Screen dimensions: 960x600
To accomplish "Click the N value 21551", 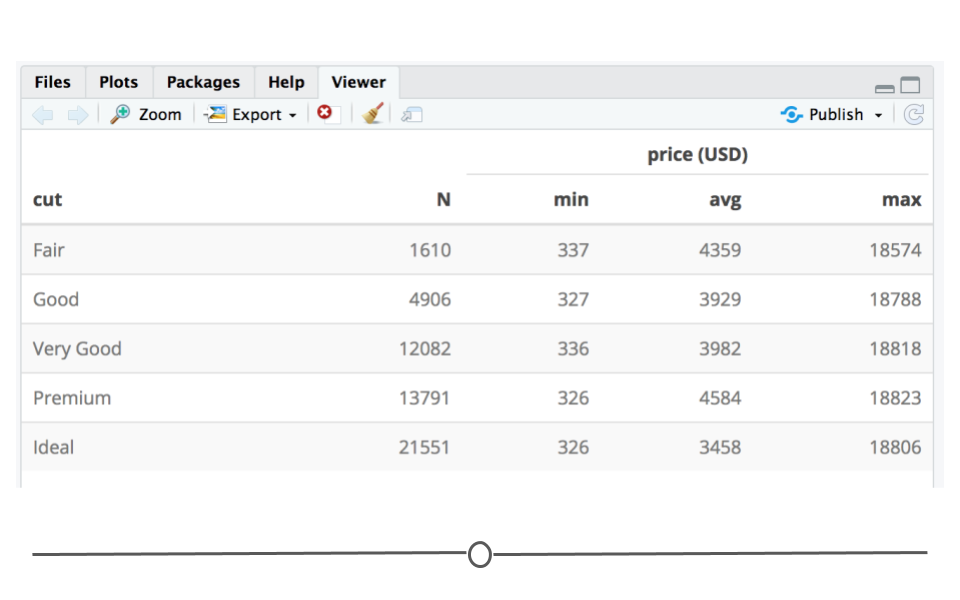I will tap(424, 448).
